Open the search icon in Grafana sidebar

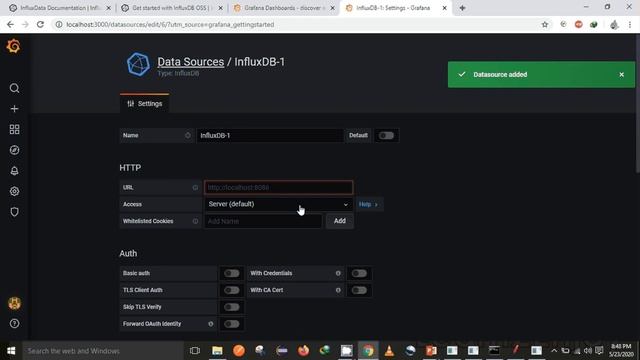[14, 88]
